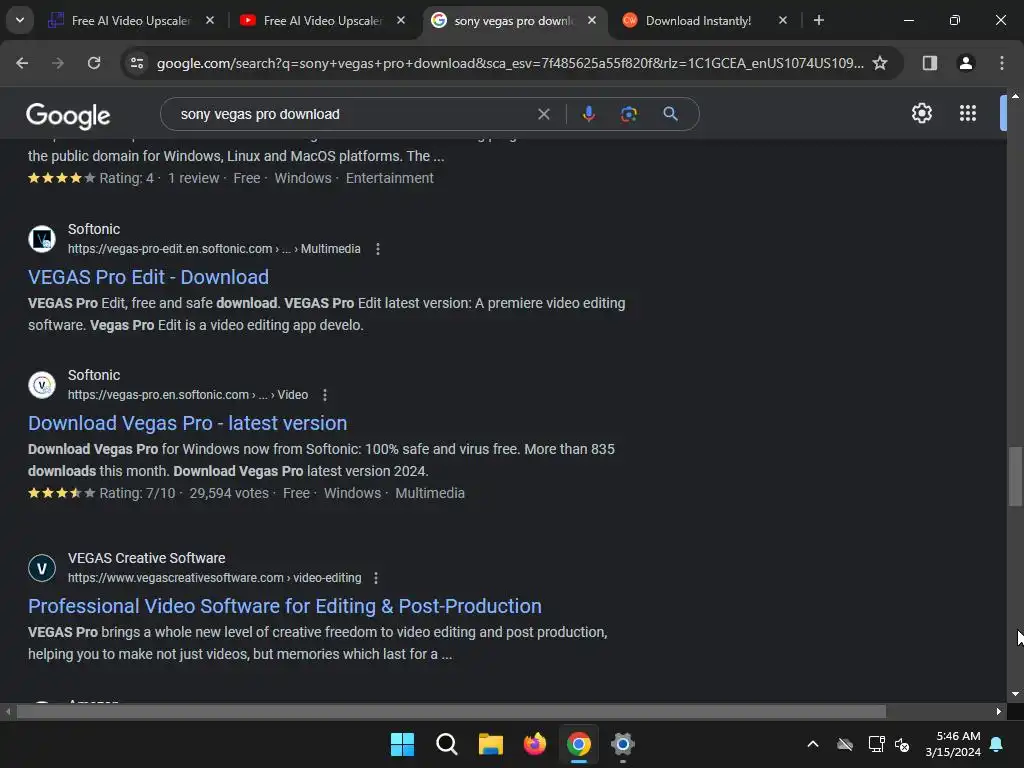This screenshot has height=768, width=1024.
Task: Start a voice search with microphone
Action: coord(588,114)
